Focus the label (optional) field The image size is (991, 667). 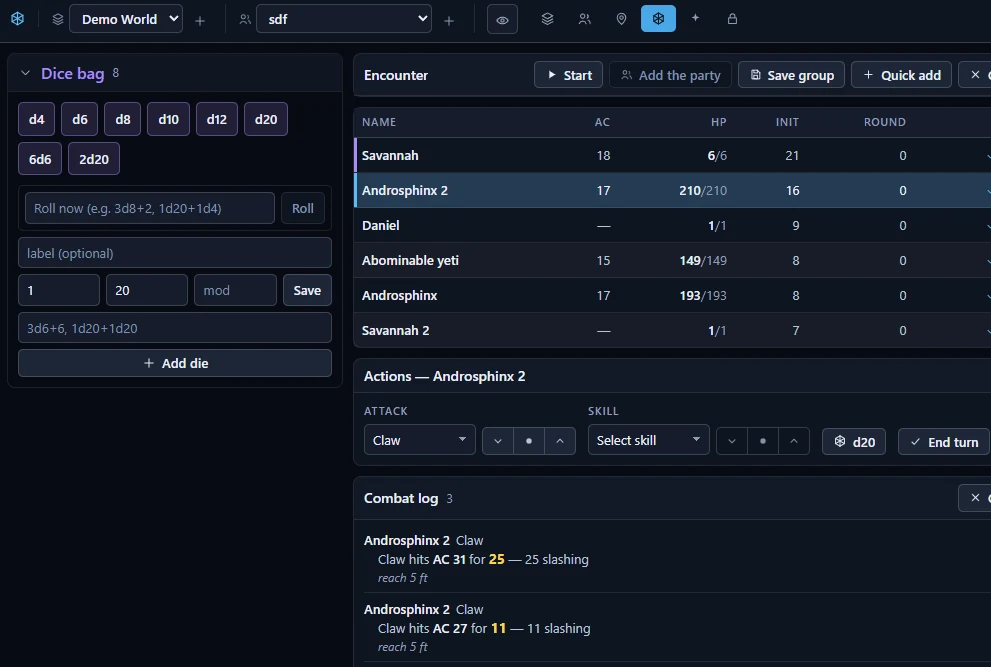click(x=175, y=253)
